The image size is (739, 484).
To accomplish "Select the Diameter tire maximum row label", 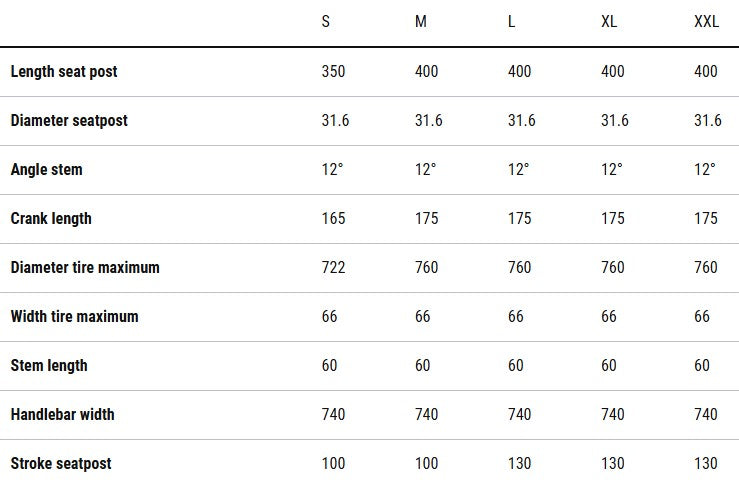I will click(85, 268).
